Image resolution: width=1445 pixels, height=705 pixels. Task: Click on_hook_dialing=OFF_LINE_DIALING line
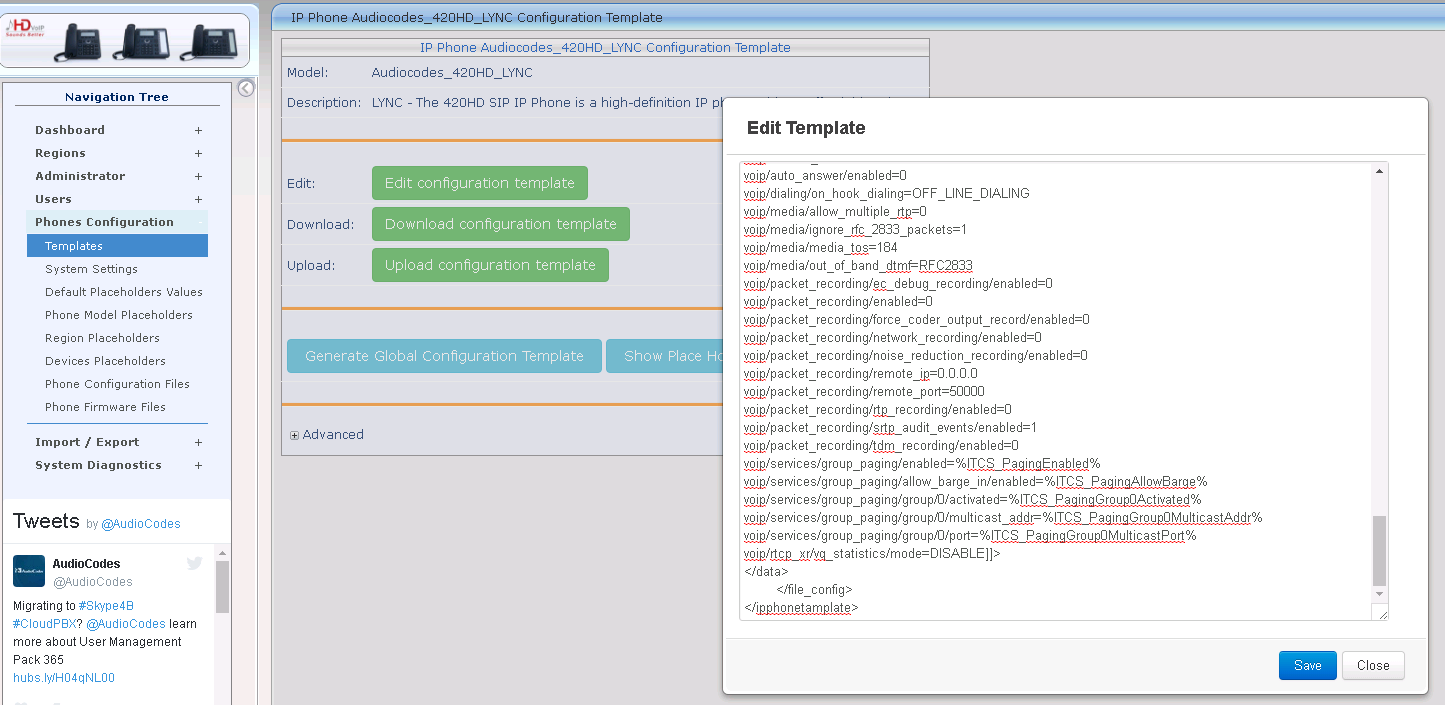(x=886, y=193)
